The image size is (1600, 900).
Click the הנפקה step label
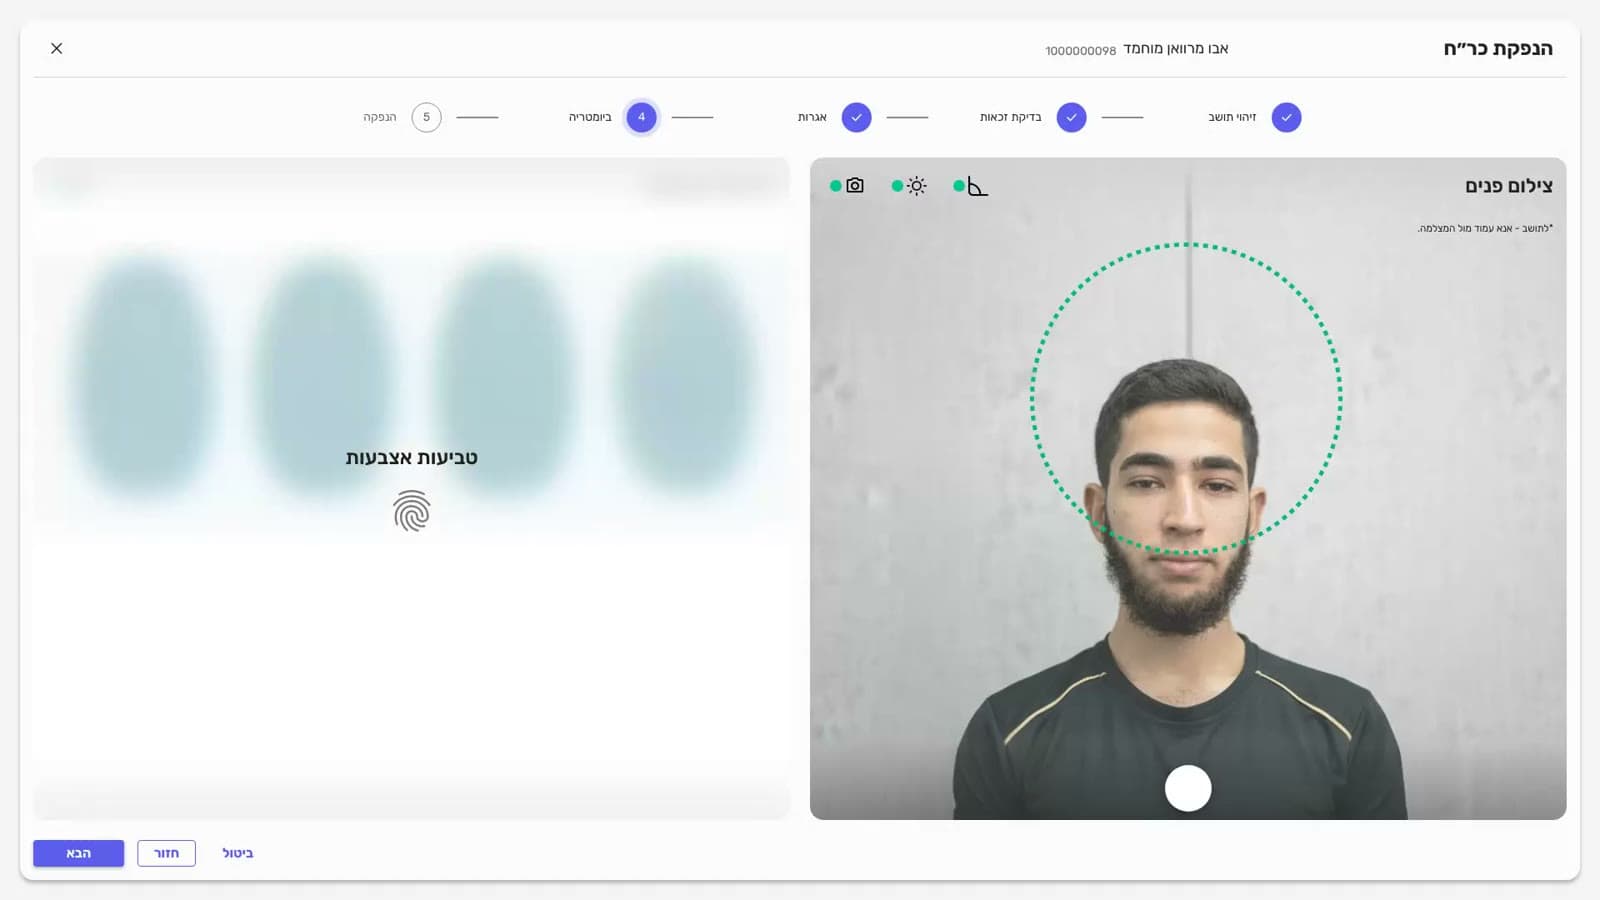[x=380, y=117]
